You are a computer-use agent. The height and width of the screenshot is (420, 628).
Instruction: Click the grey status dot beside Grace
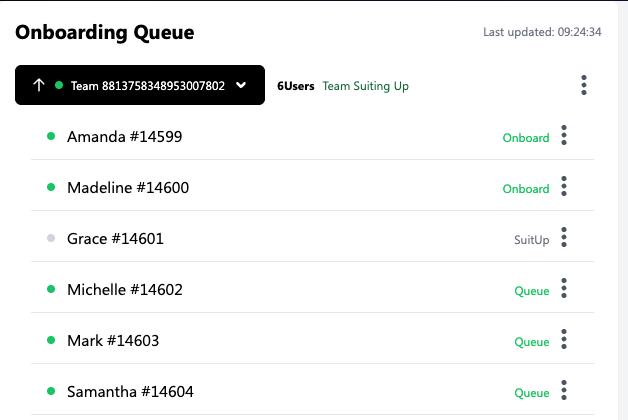pyautogui.click(x=51, y=238)
